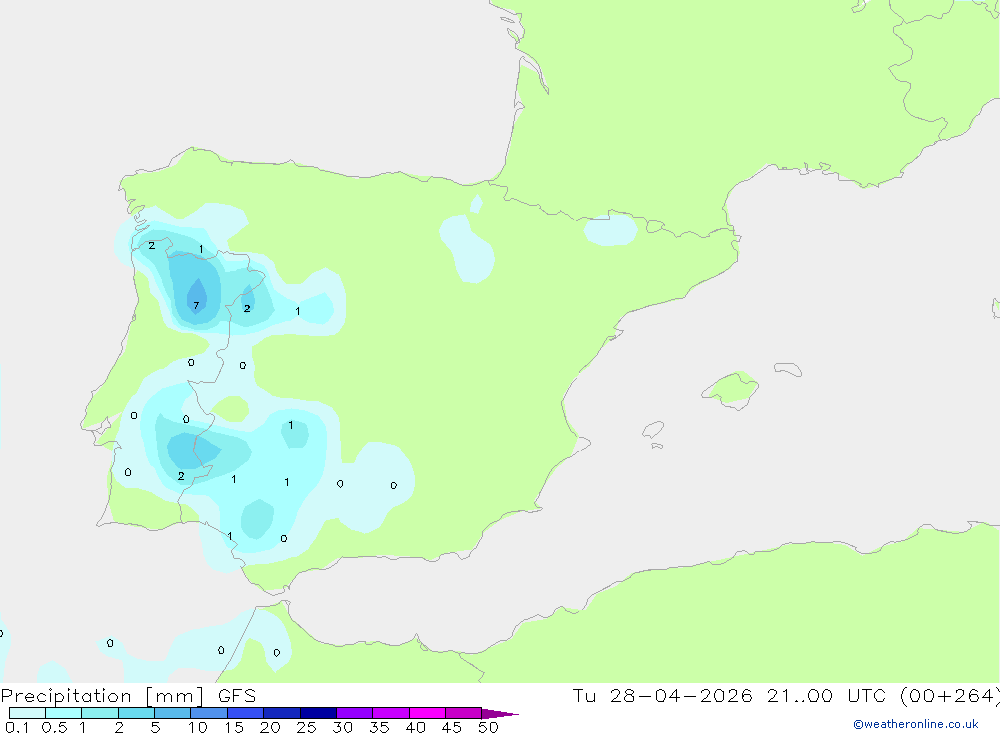Click the '25' legend scale label
The width and height of the screenshot is (1000, 733).
coord(306,727)
